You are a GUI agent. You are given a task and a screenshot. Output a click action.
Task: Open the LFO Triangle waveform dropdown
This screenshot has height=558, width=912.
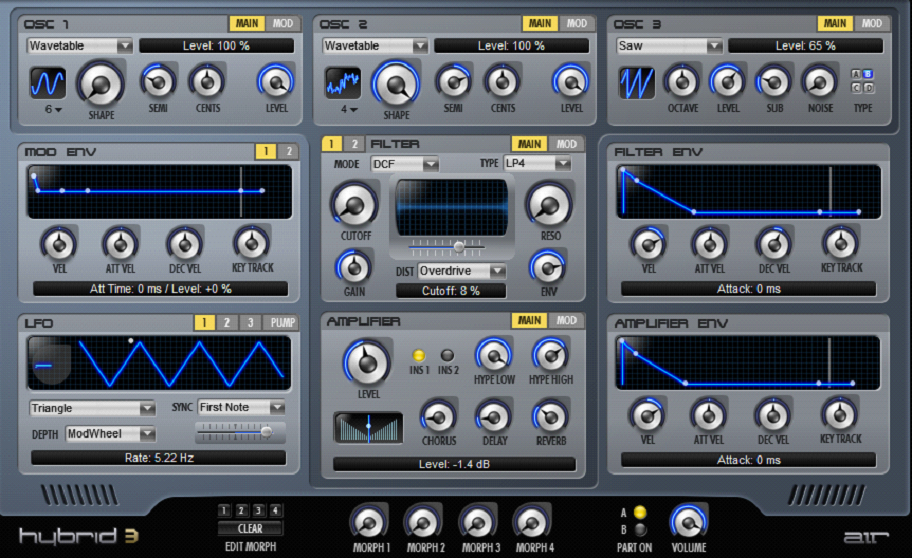coord(92,408)
